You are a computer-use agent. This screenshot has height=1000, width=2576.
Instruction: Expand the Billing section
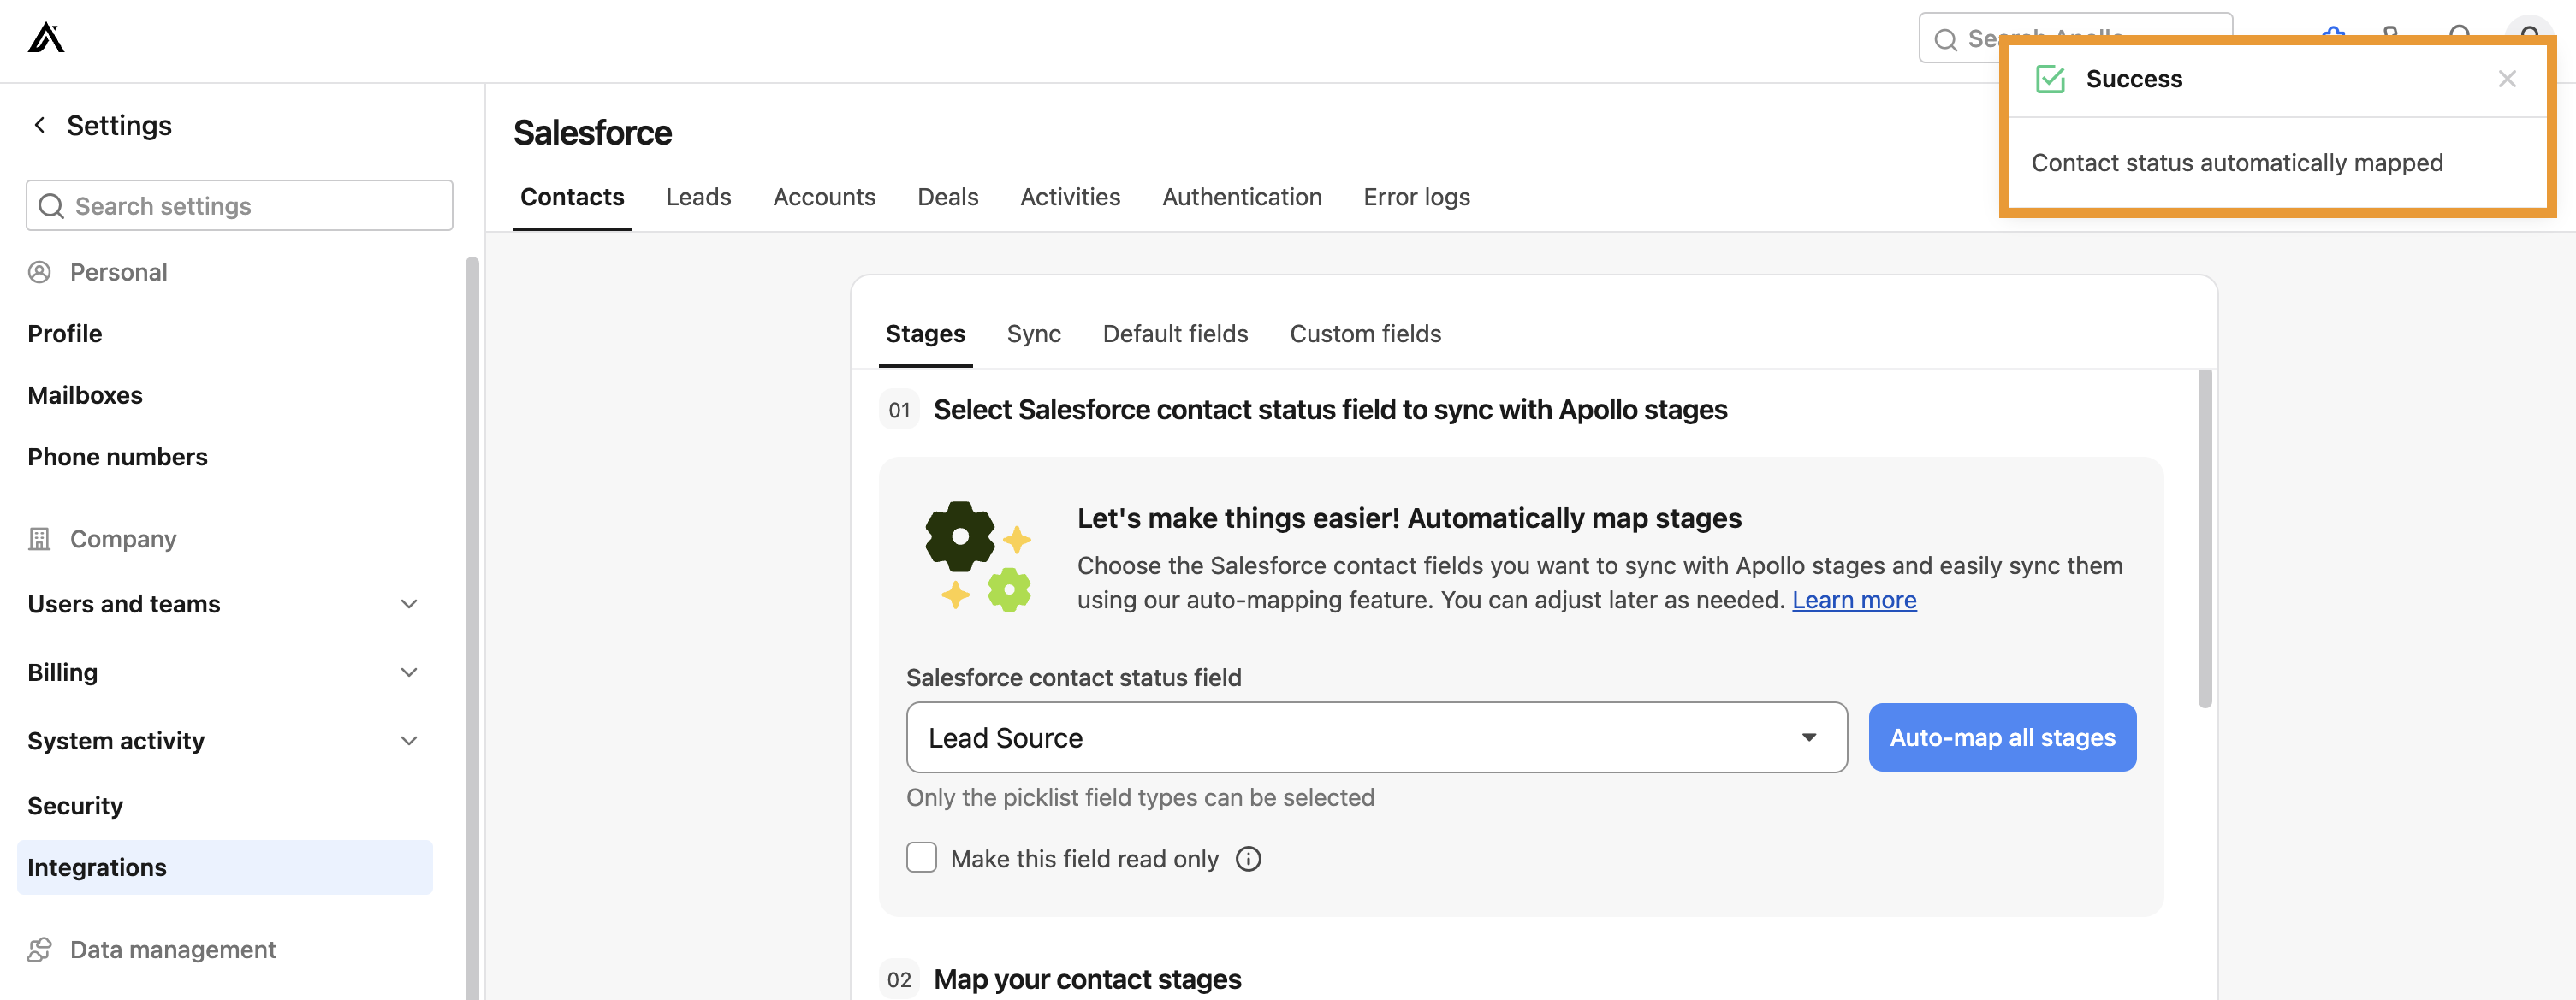tap(409, 672)
